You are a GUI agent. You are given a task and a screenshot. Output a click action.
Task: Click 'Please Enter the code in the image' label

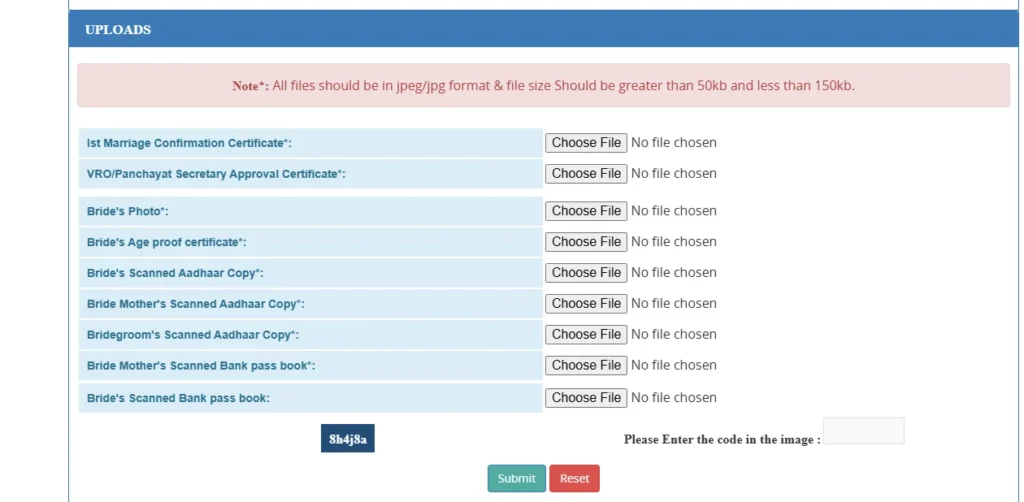(x=722, y=439)
